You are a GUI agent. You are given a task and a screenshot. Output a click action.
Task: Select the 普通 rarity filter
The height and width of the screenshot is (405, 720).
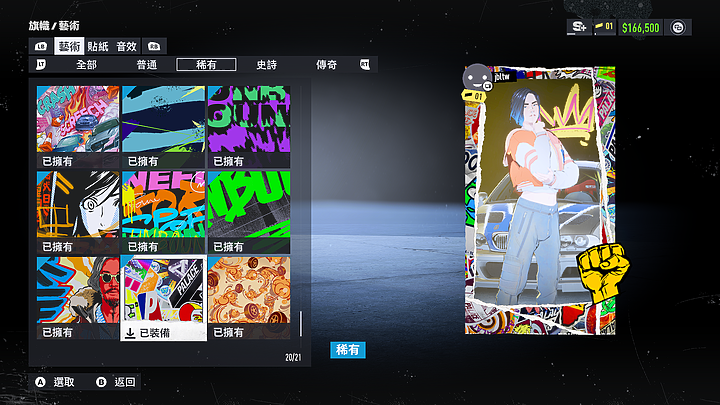[x=146, y=65]
